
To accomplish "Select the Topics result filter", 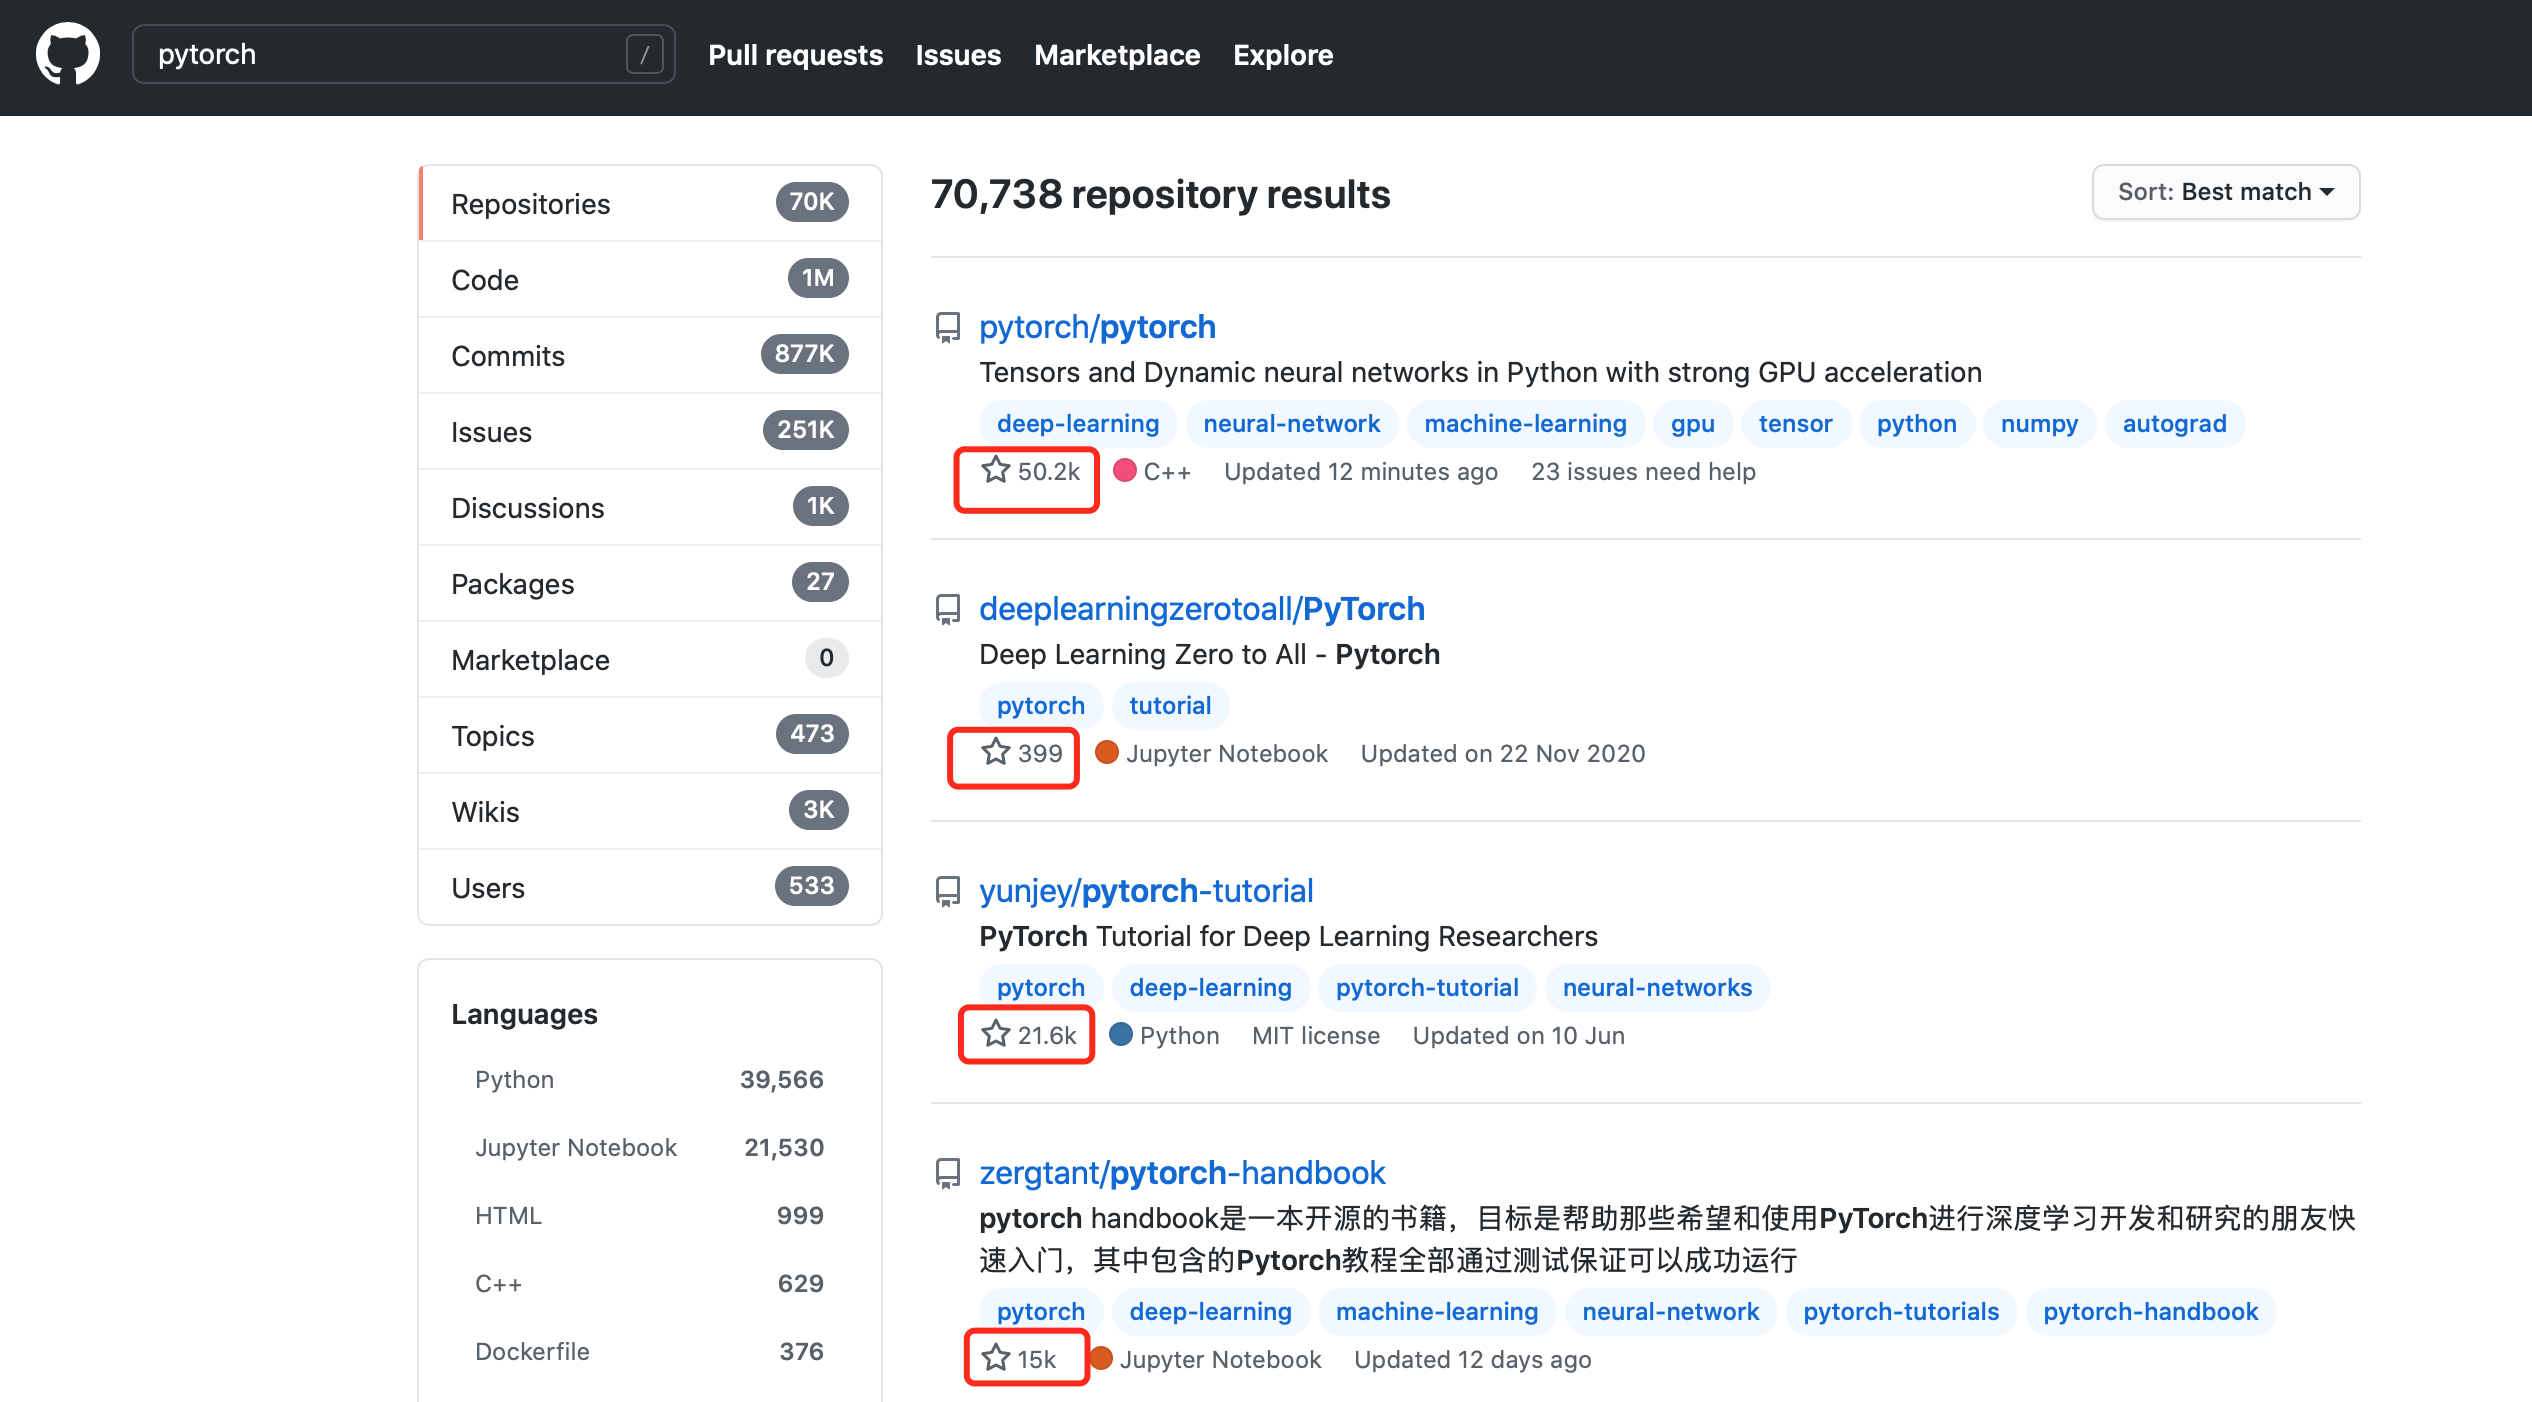I will (650, 736).
